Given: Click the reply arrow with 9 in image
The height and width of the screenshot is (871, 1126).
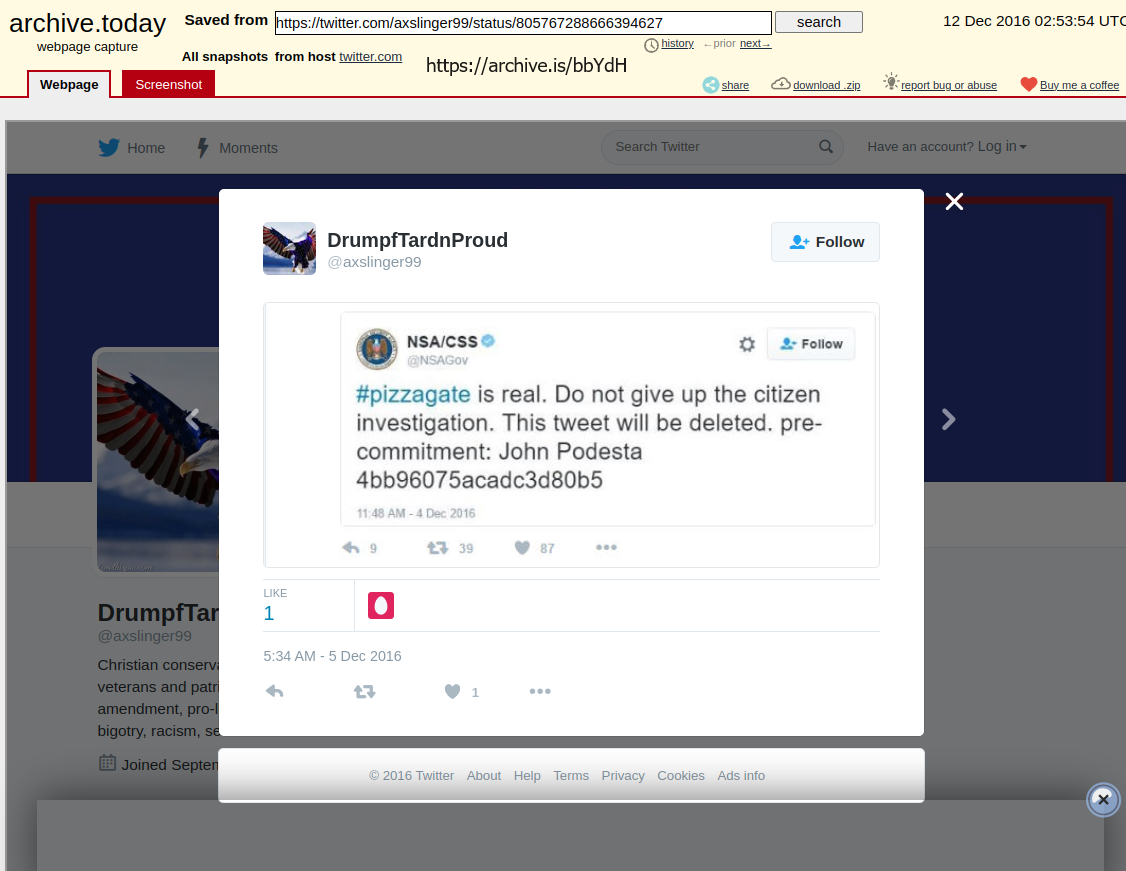Looking at the screenshot, I should click(x=351, y=548).
